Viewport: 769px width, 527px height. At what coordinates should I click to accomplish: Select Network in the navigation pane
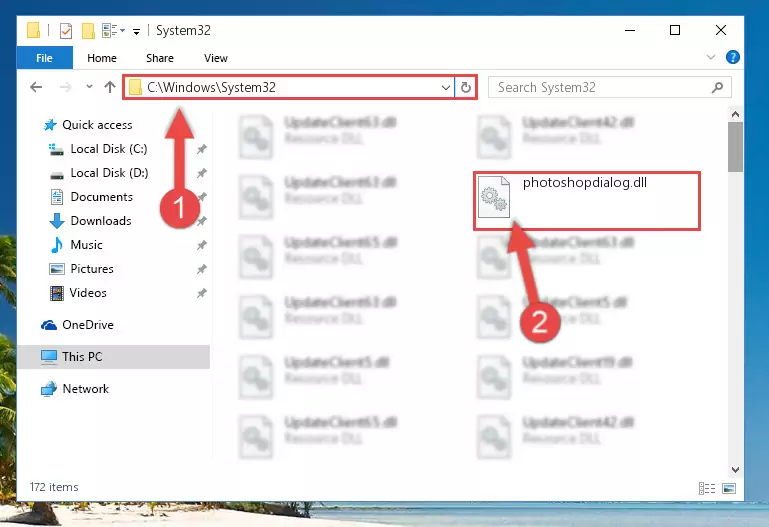pyautogui.click(x=85, y=389)
